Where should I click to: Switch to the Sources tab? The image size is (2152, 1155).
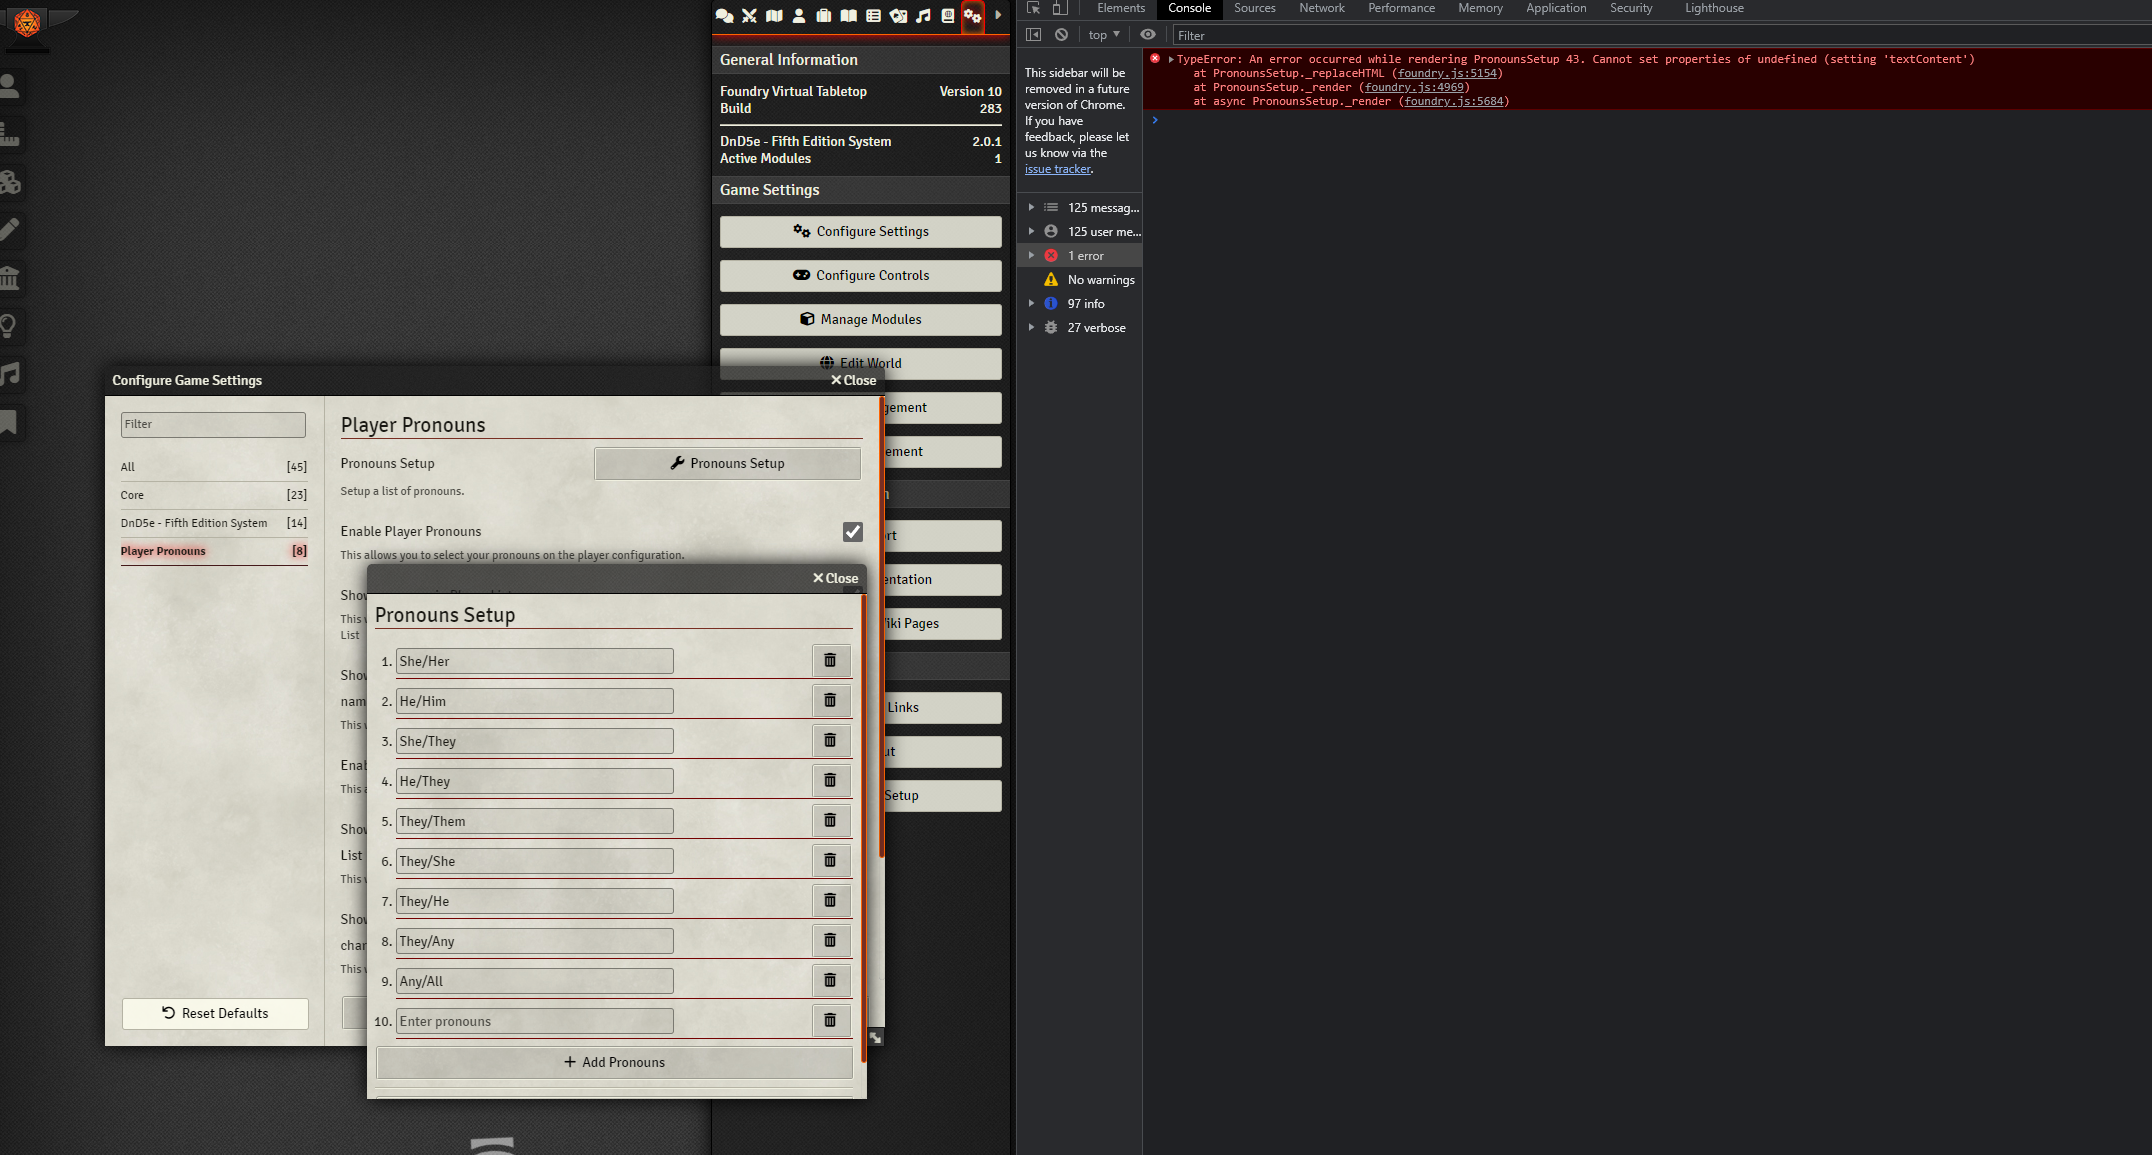pos(1255,9)
